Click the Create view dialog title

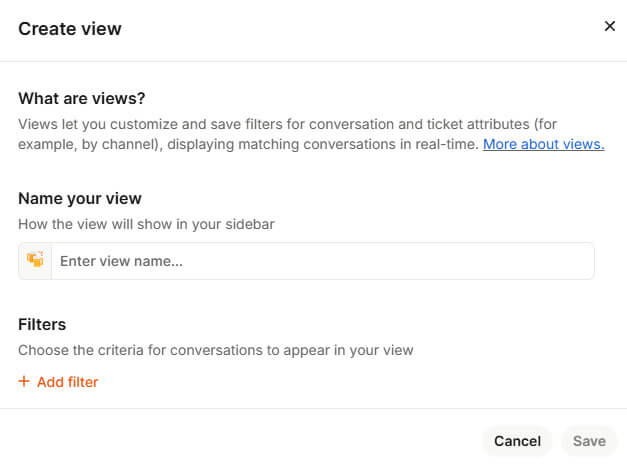point(70,29)
